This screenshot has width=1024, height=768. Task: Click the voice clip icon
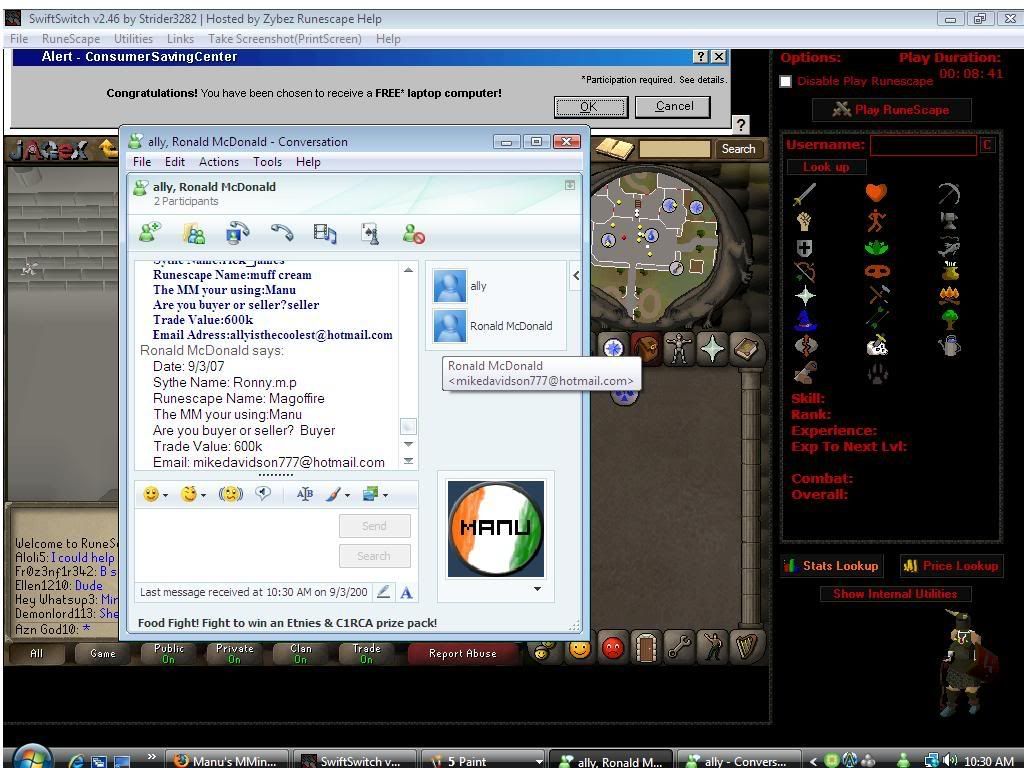263,494
